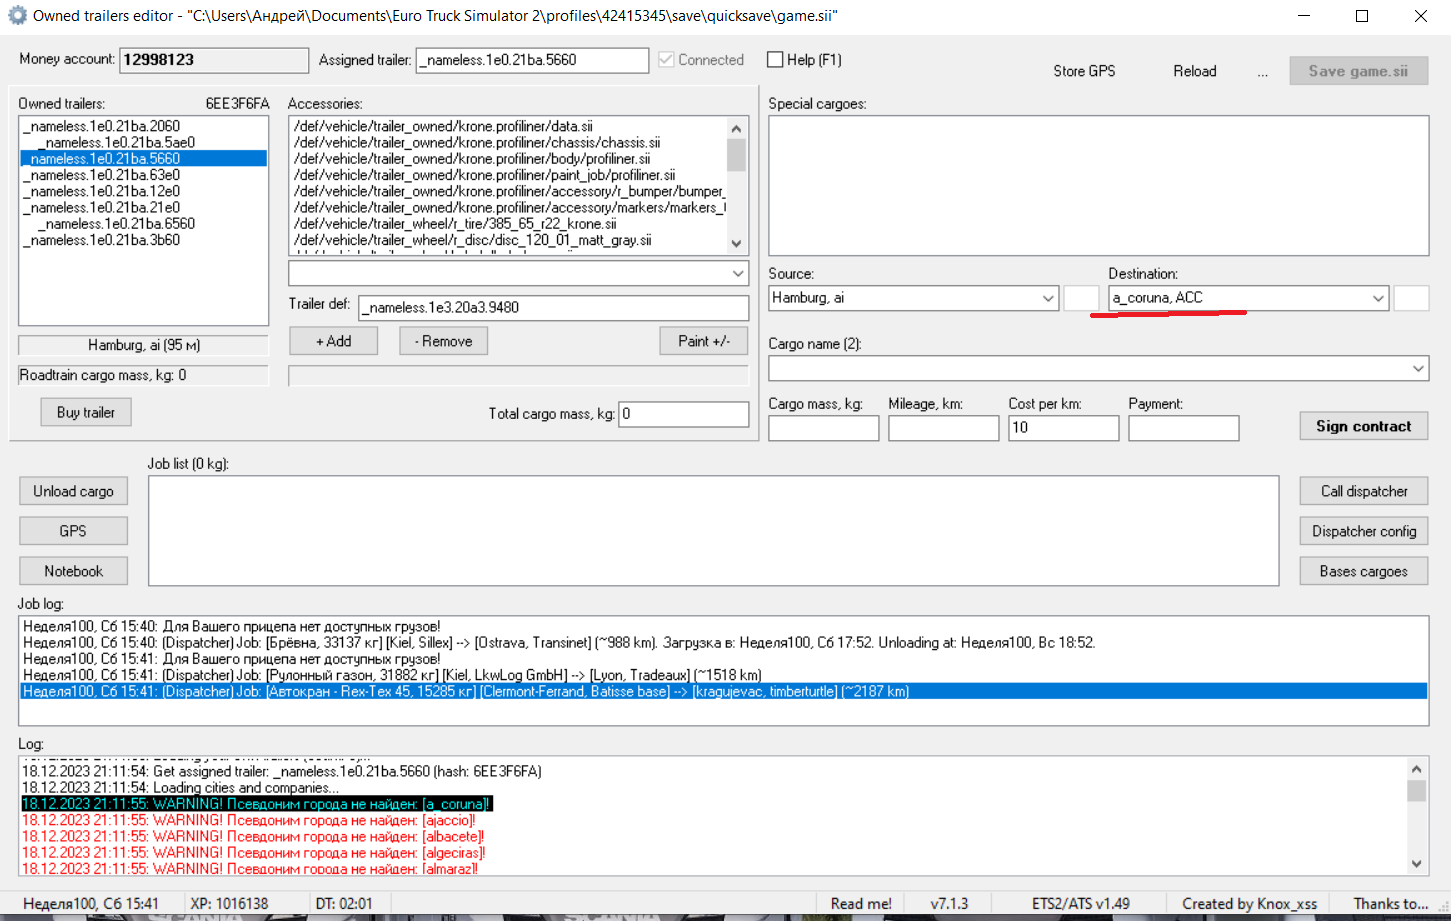Select accessory disc_120_01_matt_gray.sii row
This screenshot has height=921, width=1451.
pos(508,240)
